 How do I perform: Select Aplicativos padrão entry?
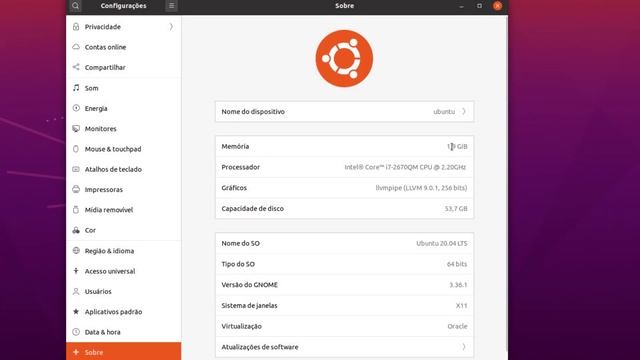click(x=124, y=311)
